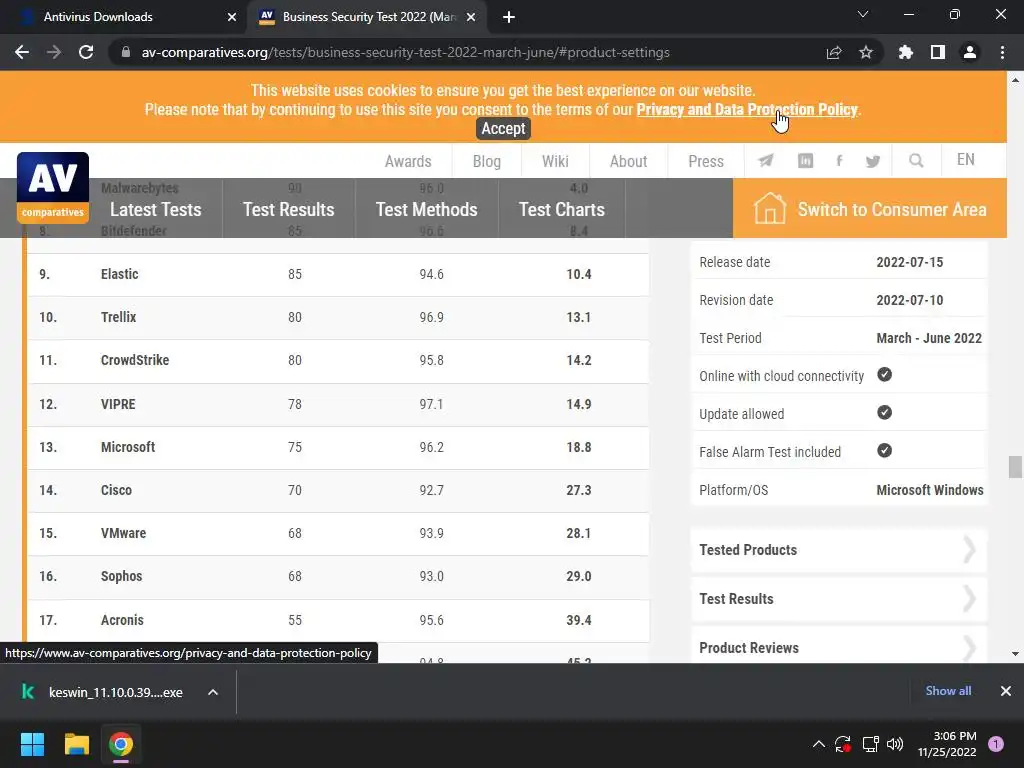Expand the Test Results sidebar section
This screenshot has height=768, width=1024.
(x=839, y=599)
